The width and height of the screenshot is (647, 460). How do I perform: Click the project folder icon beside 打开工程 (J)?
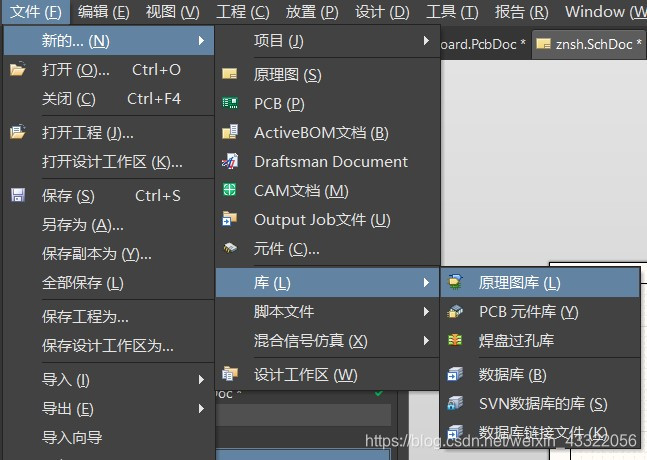[x=18, y=132]
